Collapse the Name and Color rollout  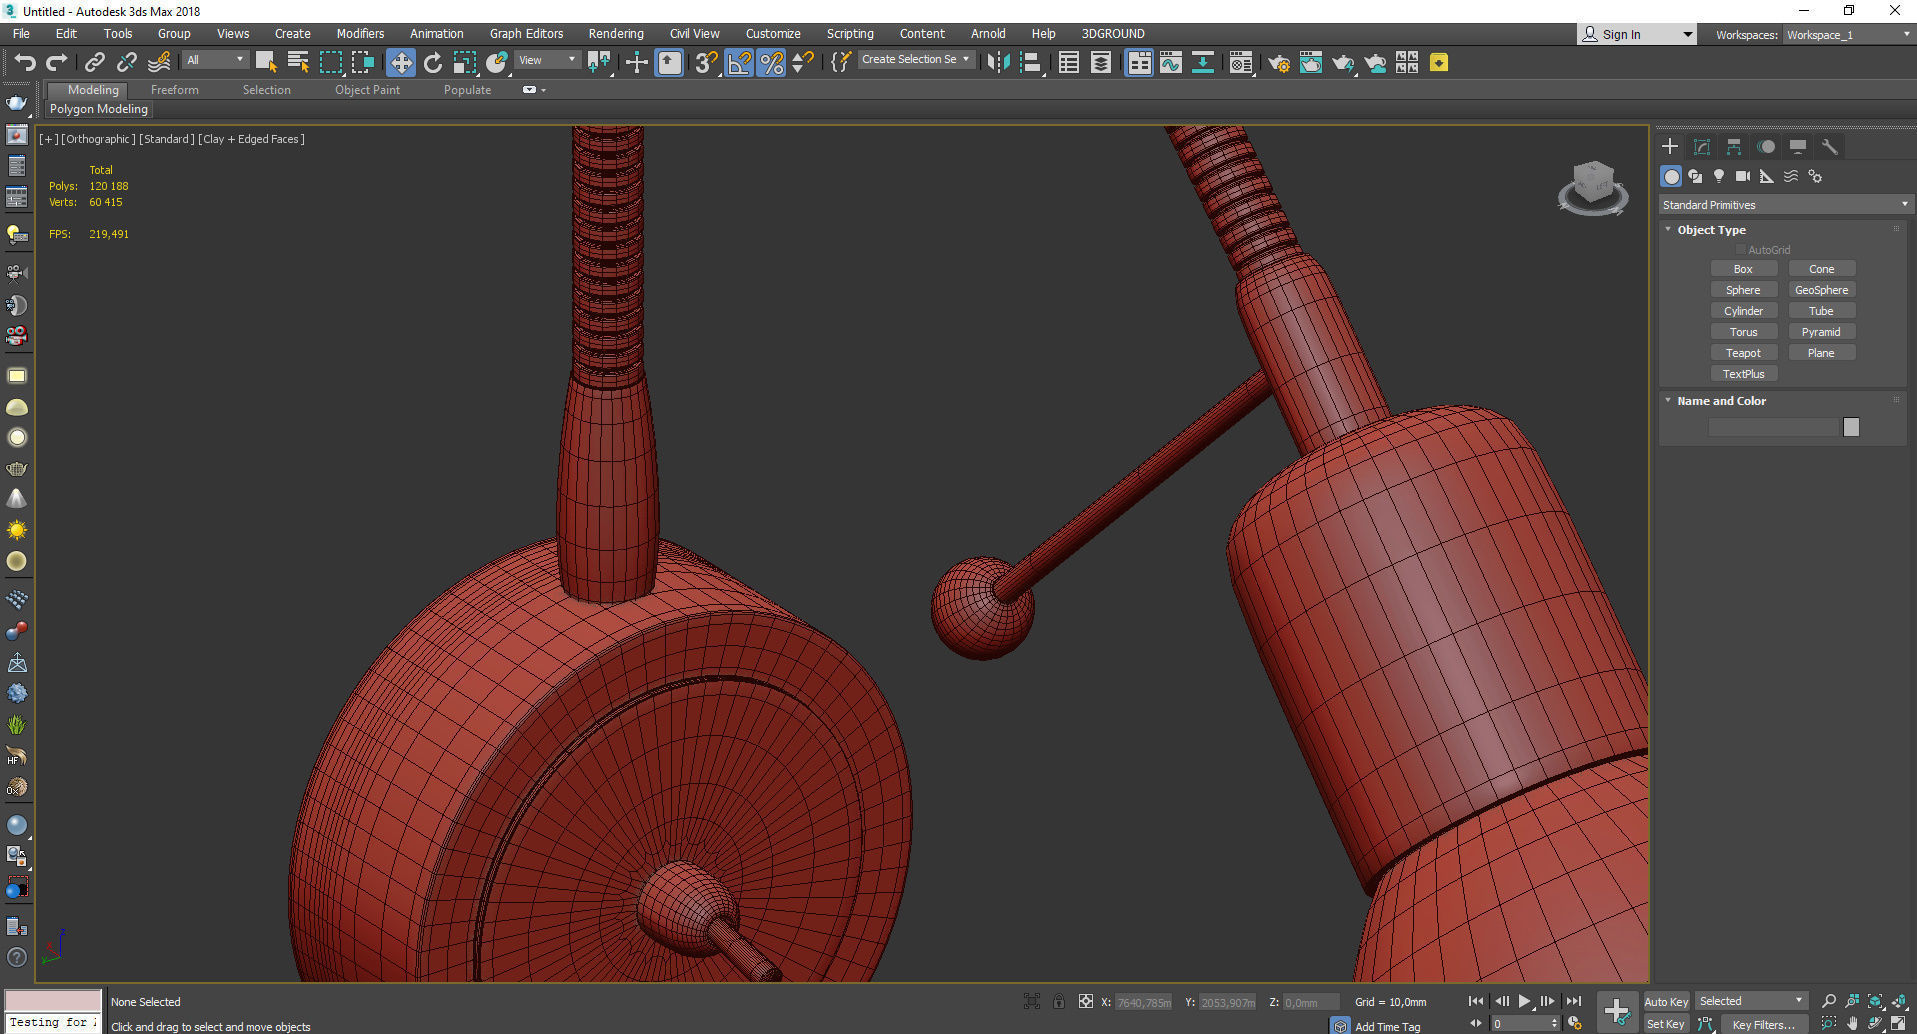point(1720,401)
